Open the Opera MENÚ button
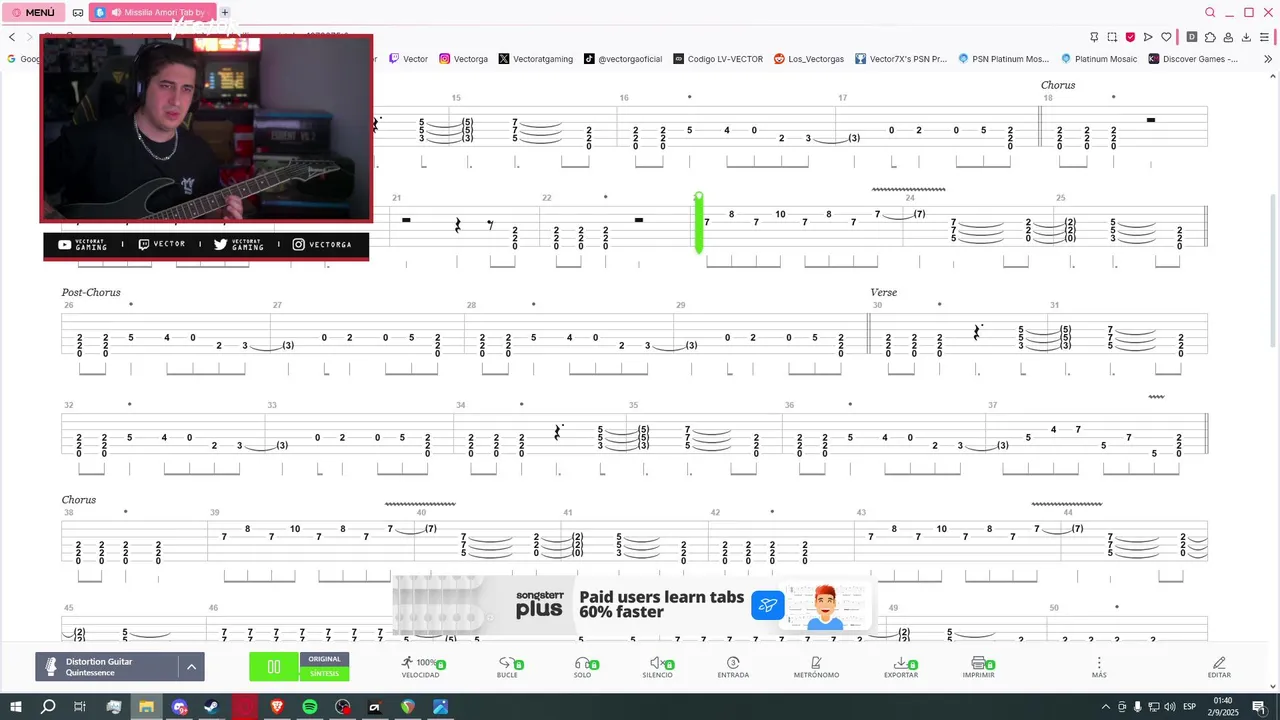Image resolution: width=1280 pixels, height=720 pixels. (35, 13)
